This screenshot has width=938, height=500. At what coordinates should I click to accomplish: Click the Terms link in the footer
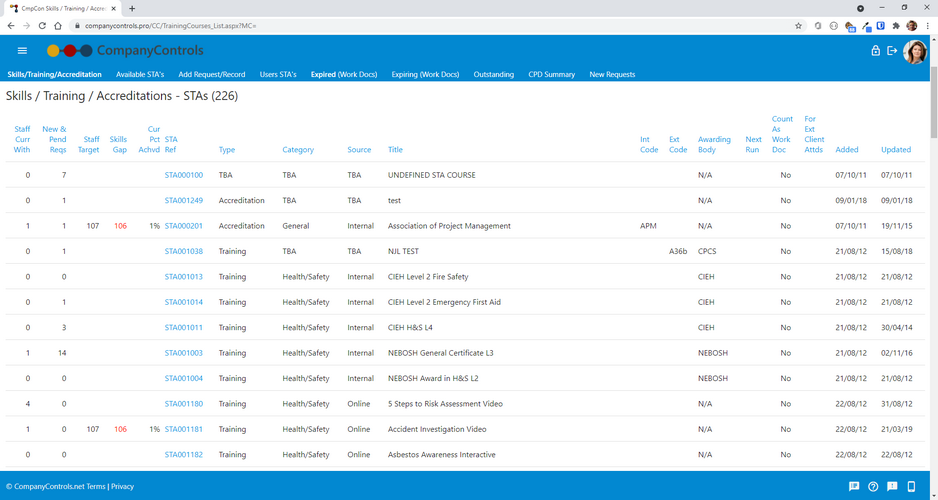96,486
